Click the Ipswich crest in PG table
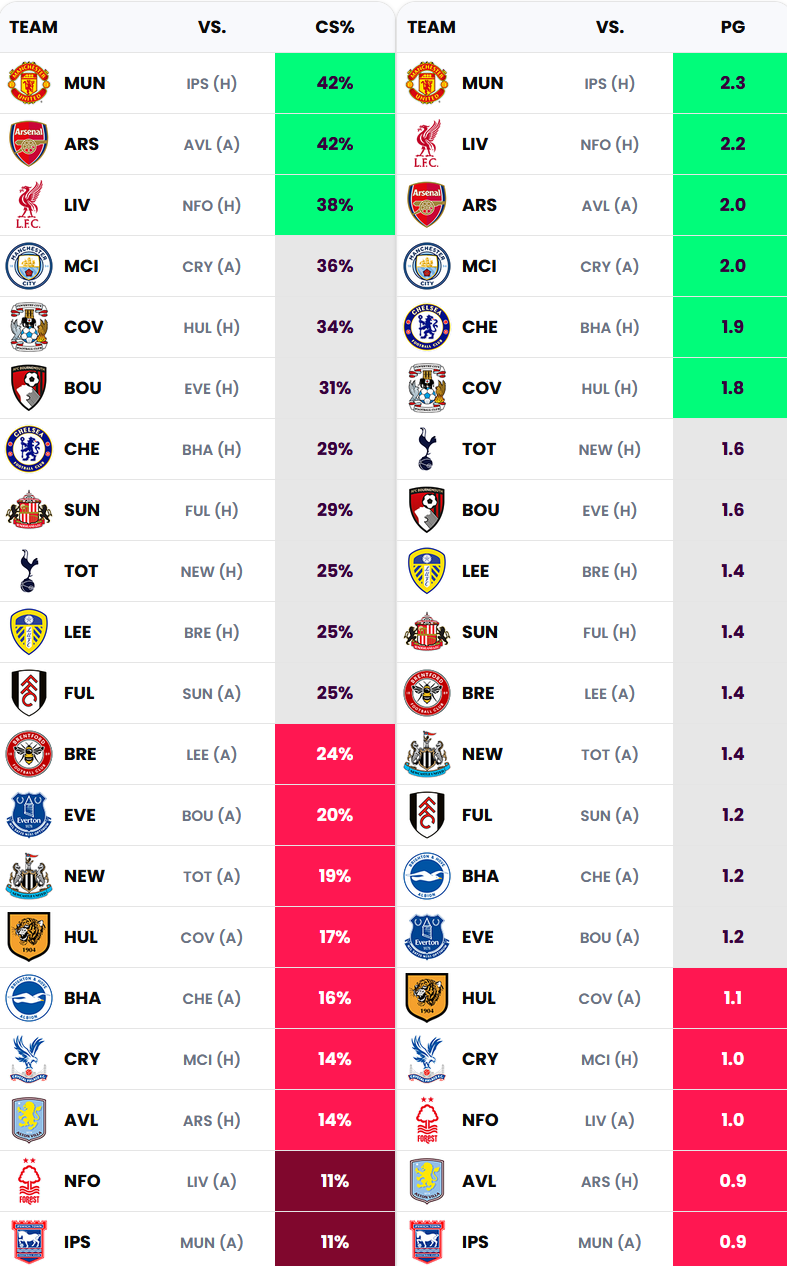The height and width of the screenshot is (1266, 787). click(427, 1242)
